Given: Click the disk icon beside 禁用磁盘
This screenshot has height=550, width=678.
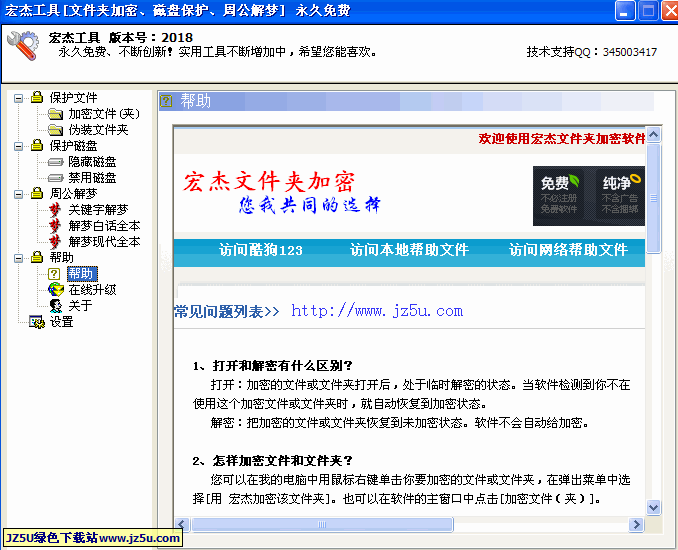Looking at the screenshot, I should pyautogui.click(x=55, y=178).
